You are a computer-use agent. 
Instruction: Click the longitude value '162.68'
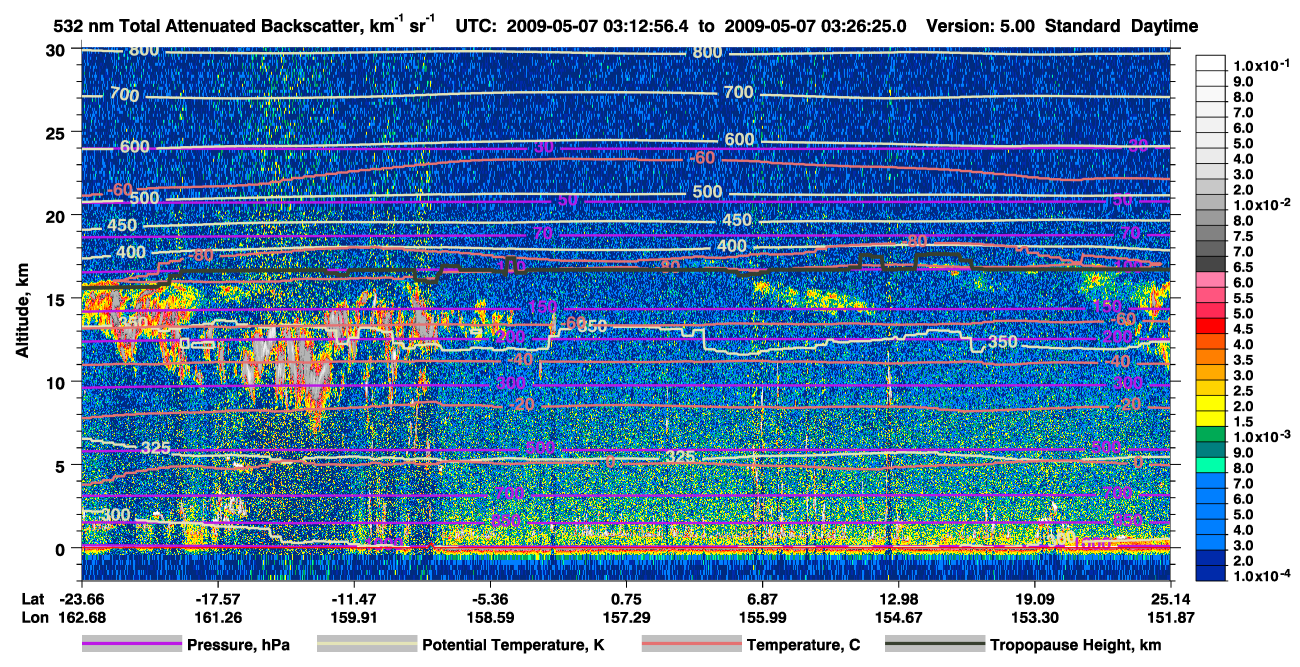[x=83, y=618]
